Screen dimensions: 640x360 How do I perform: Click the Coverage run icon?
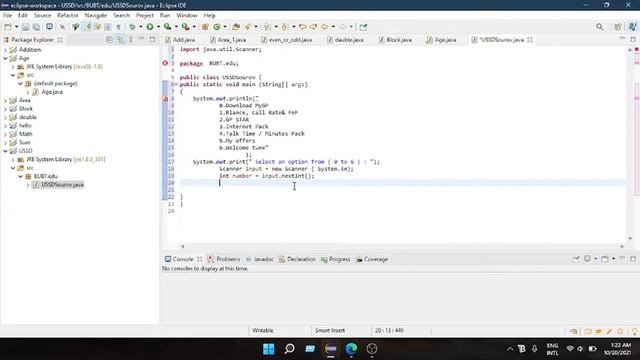[167, 27]
